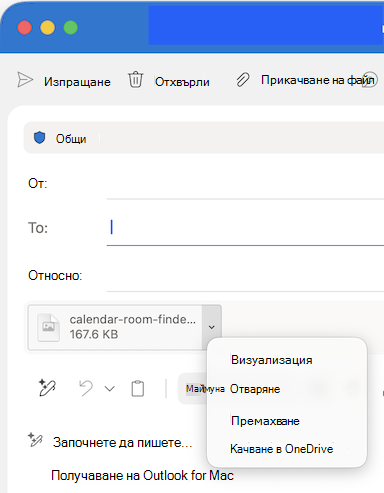The height and width of the screenshot is (493, 384).
Task: Open the attachment dropdown arrow
Action: coord(212,327)
